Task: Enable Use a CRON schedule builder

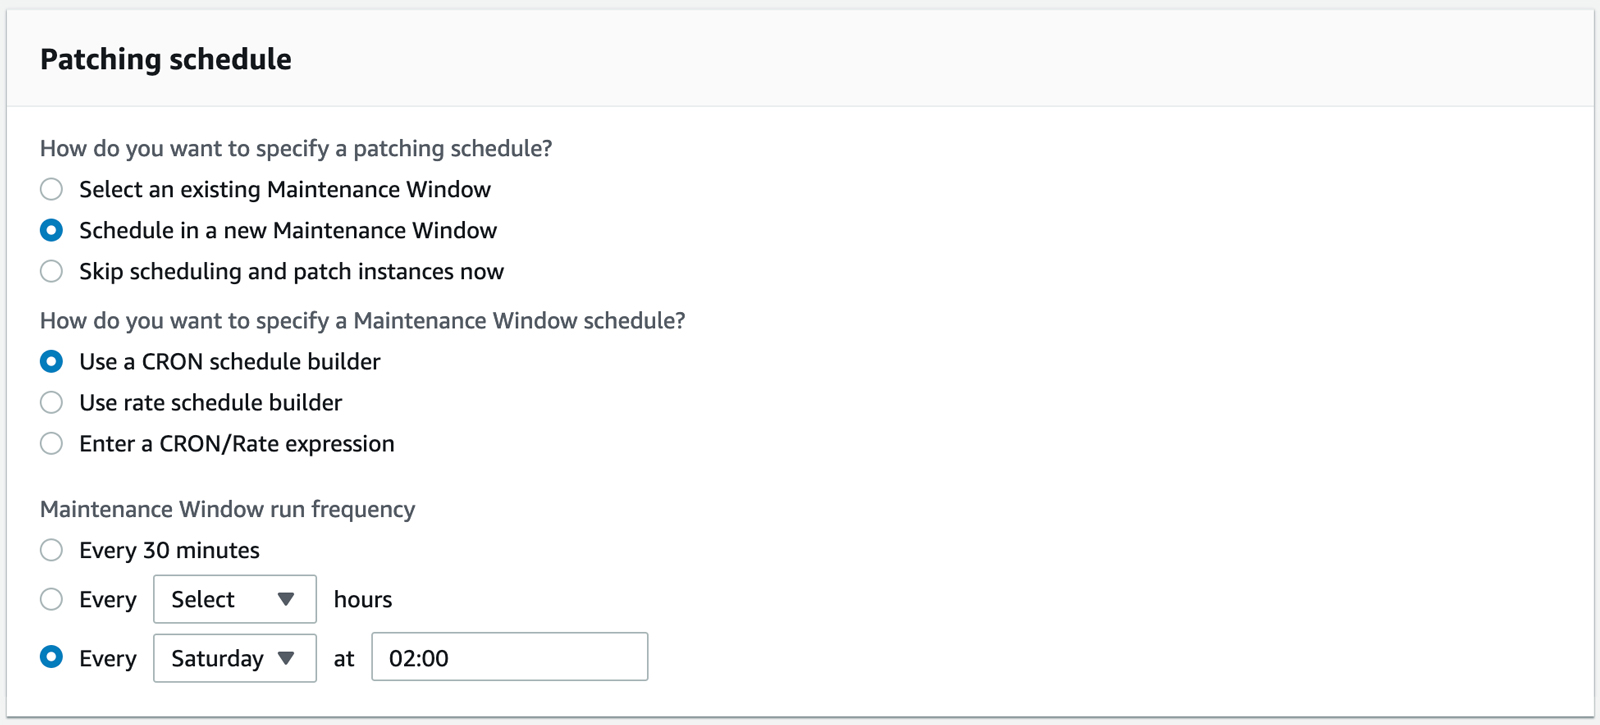Action: (x=52, y=361)
